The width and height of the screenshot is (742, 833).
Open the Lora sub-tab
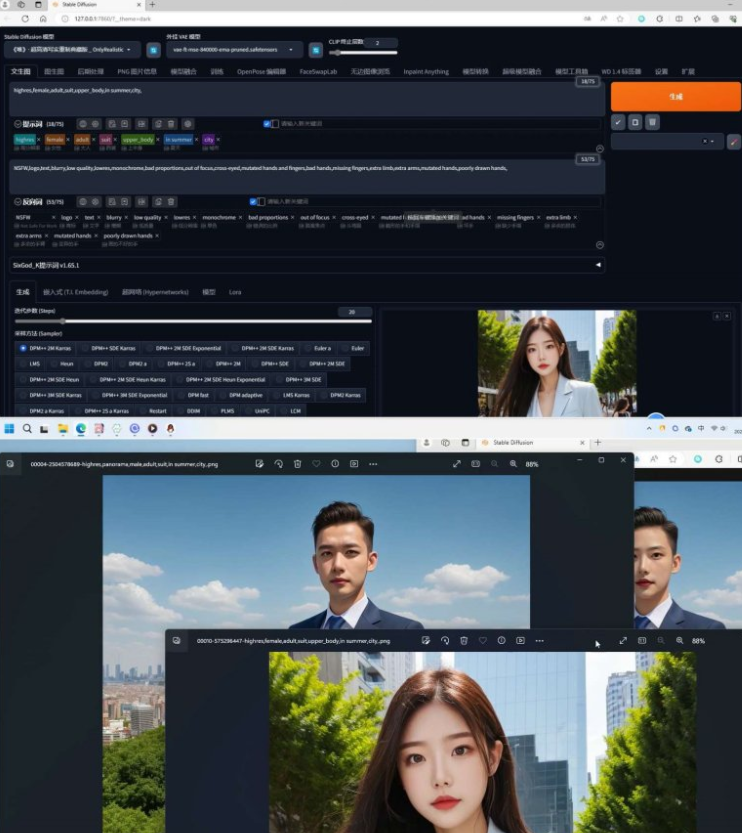(x=235, y=292)
